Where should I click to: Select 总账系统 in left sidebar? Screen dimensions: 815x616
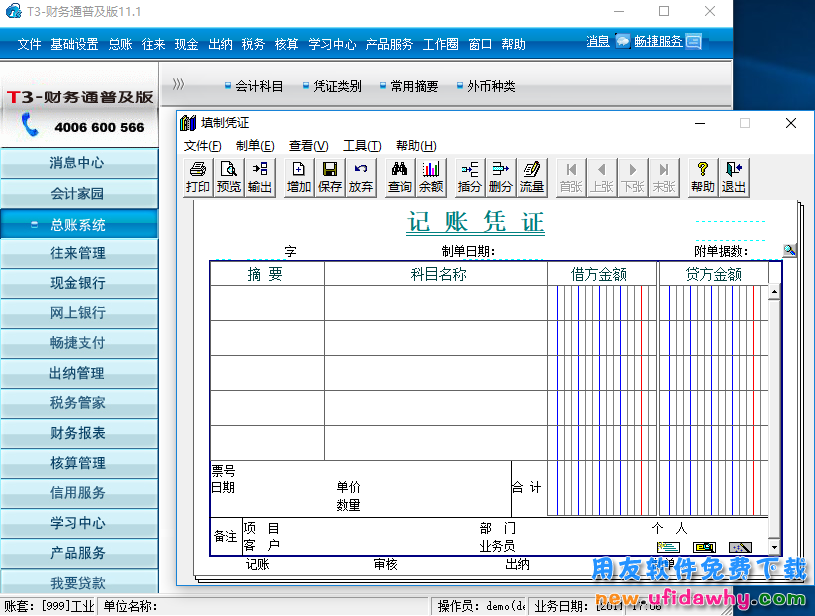coord(78,224)
